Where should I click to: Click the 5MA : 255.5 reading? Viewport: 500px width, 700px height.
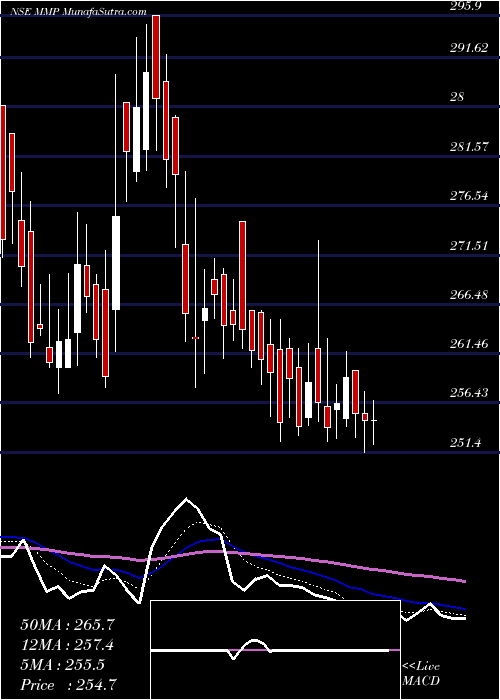point(62,665)
